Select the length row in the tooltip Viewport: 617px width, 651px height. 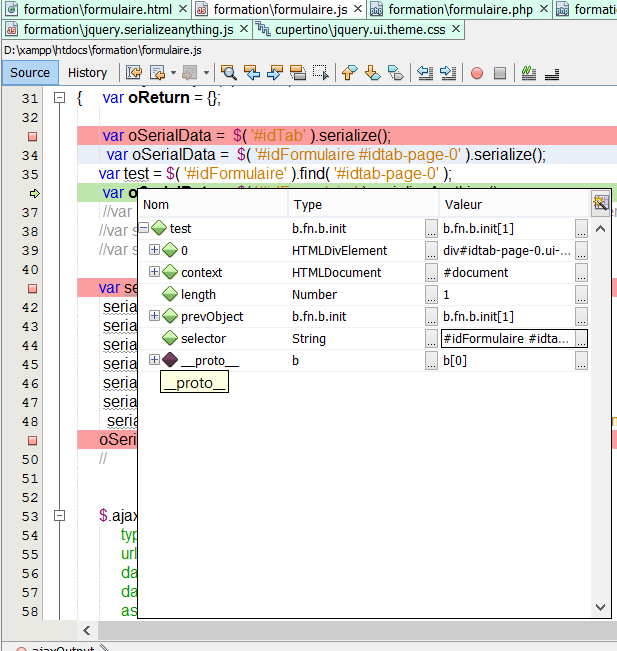coord(363,294)
